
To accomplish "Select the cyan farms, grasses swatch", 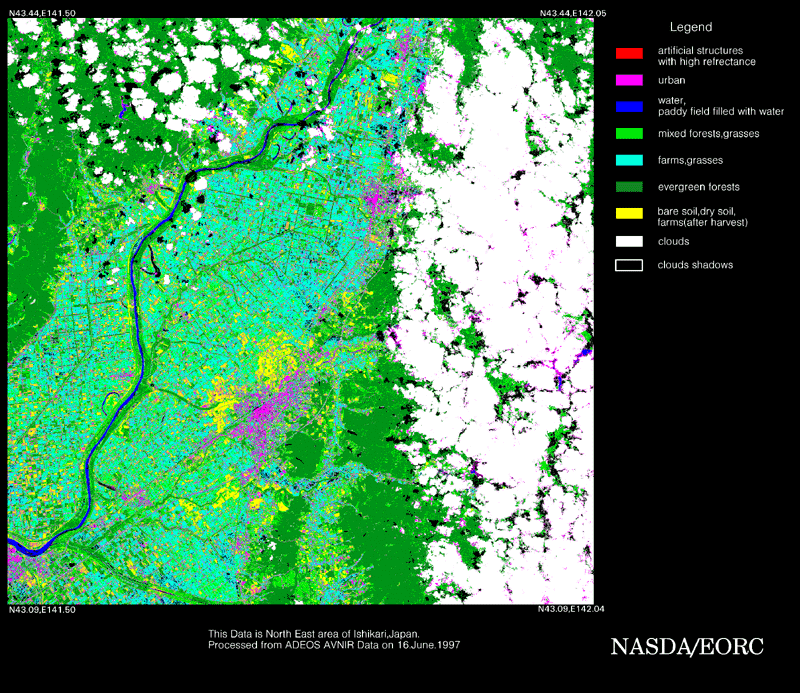I will pyautogui.click(x=629, y=160).
